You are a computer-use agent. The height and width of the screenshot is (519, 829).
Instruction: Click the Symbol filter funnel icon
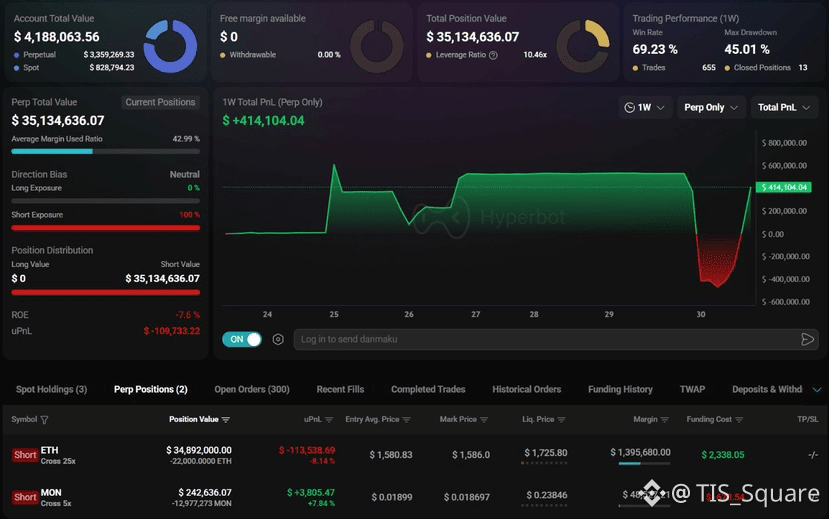[x=44, y=420]
